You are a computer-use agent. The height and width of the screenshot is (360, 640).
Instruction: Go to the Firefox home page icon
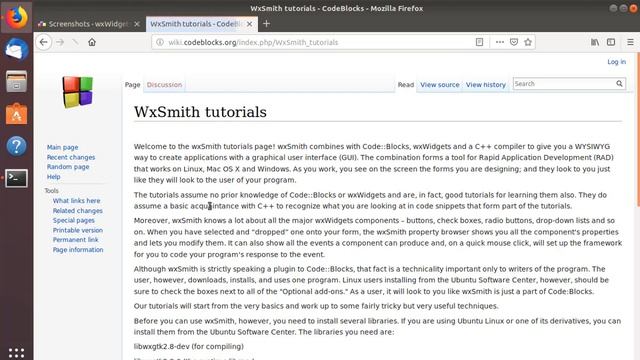(92, 42)
